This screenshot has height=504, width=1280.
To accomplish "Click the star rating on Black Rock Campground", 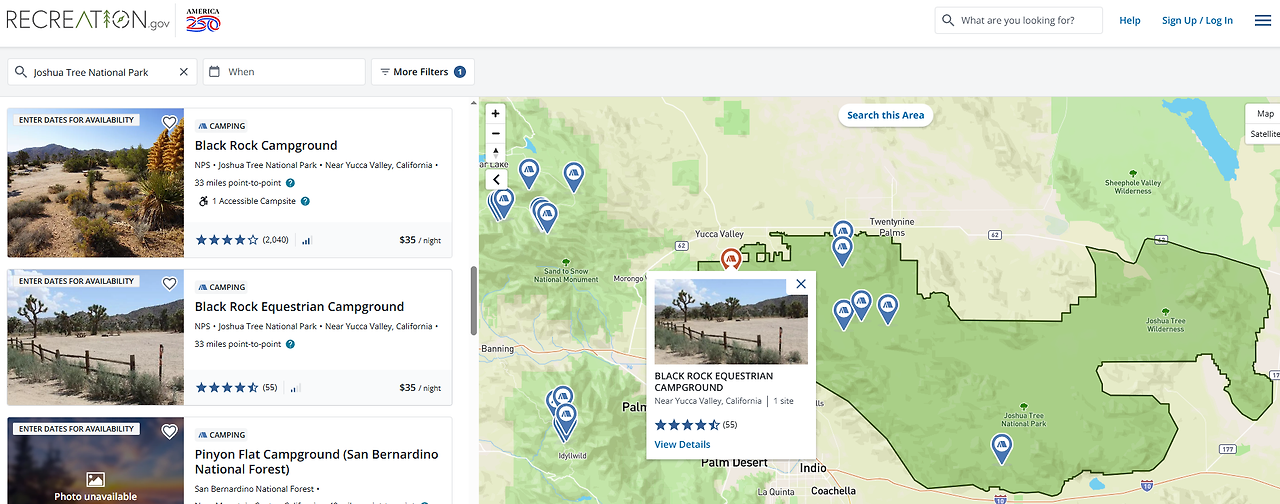I will click(x=227, y=240).
